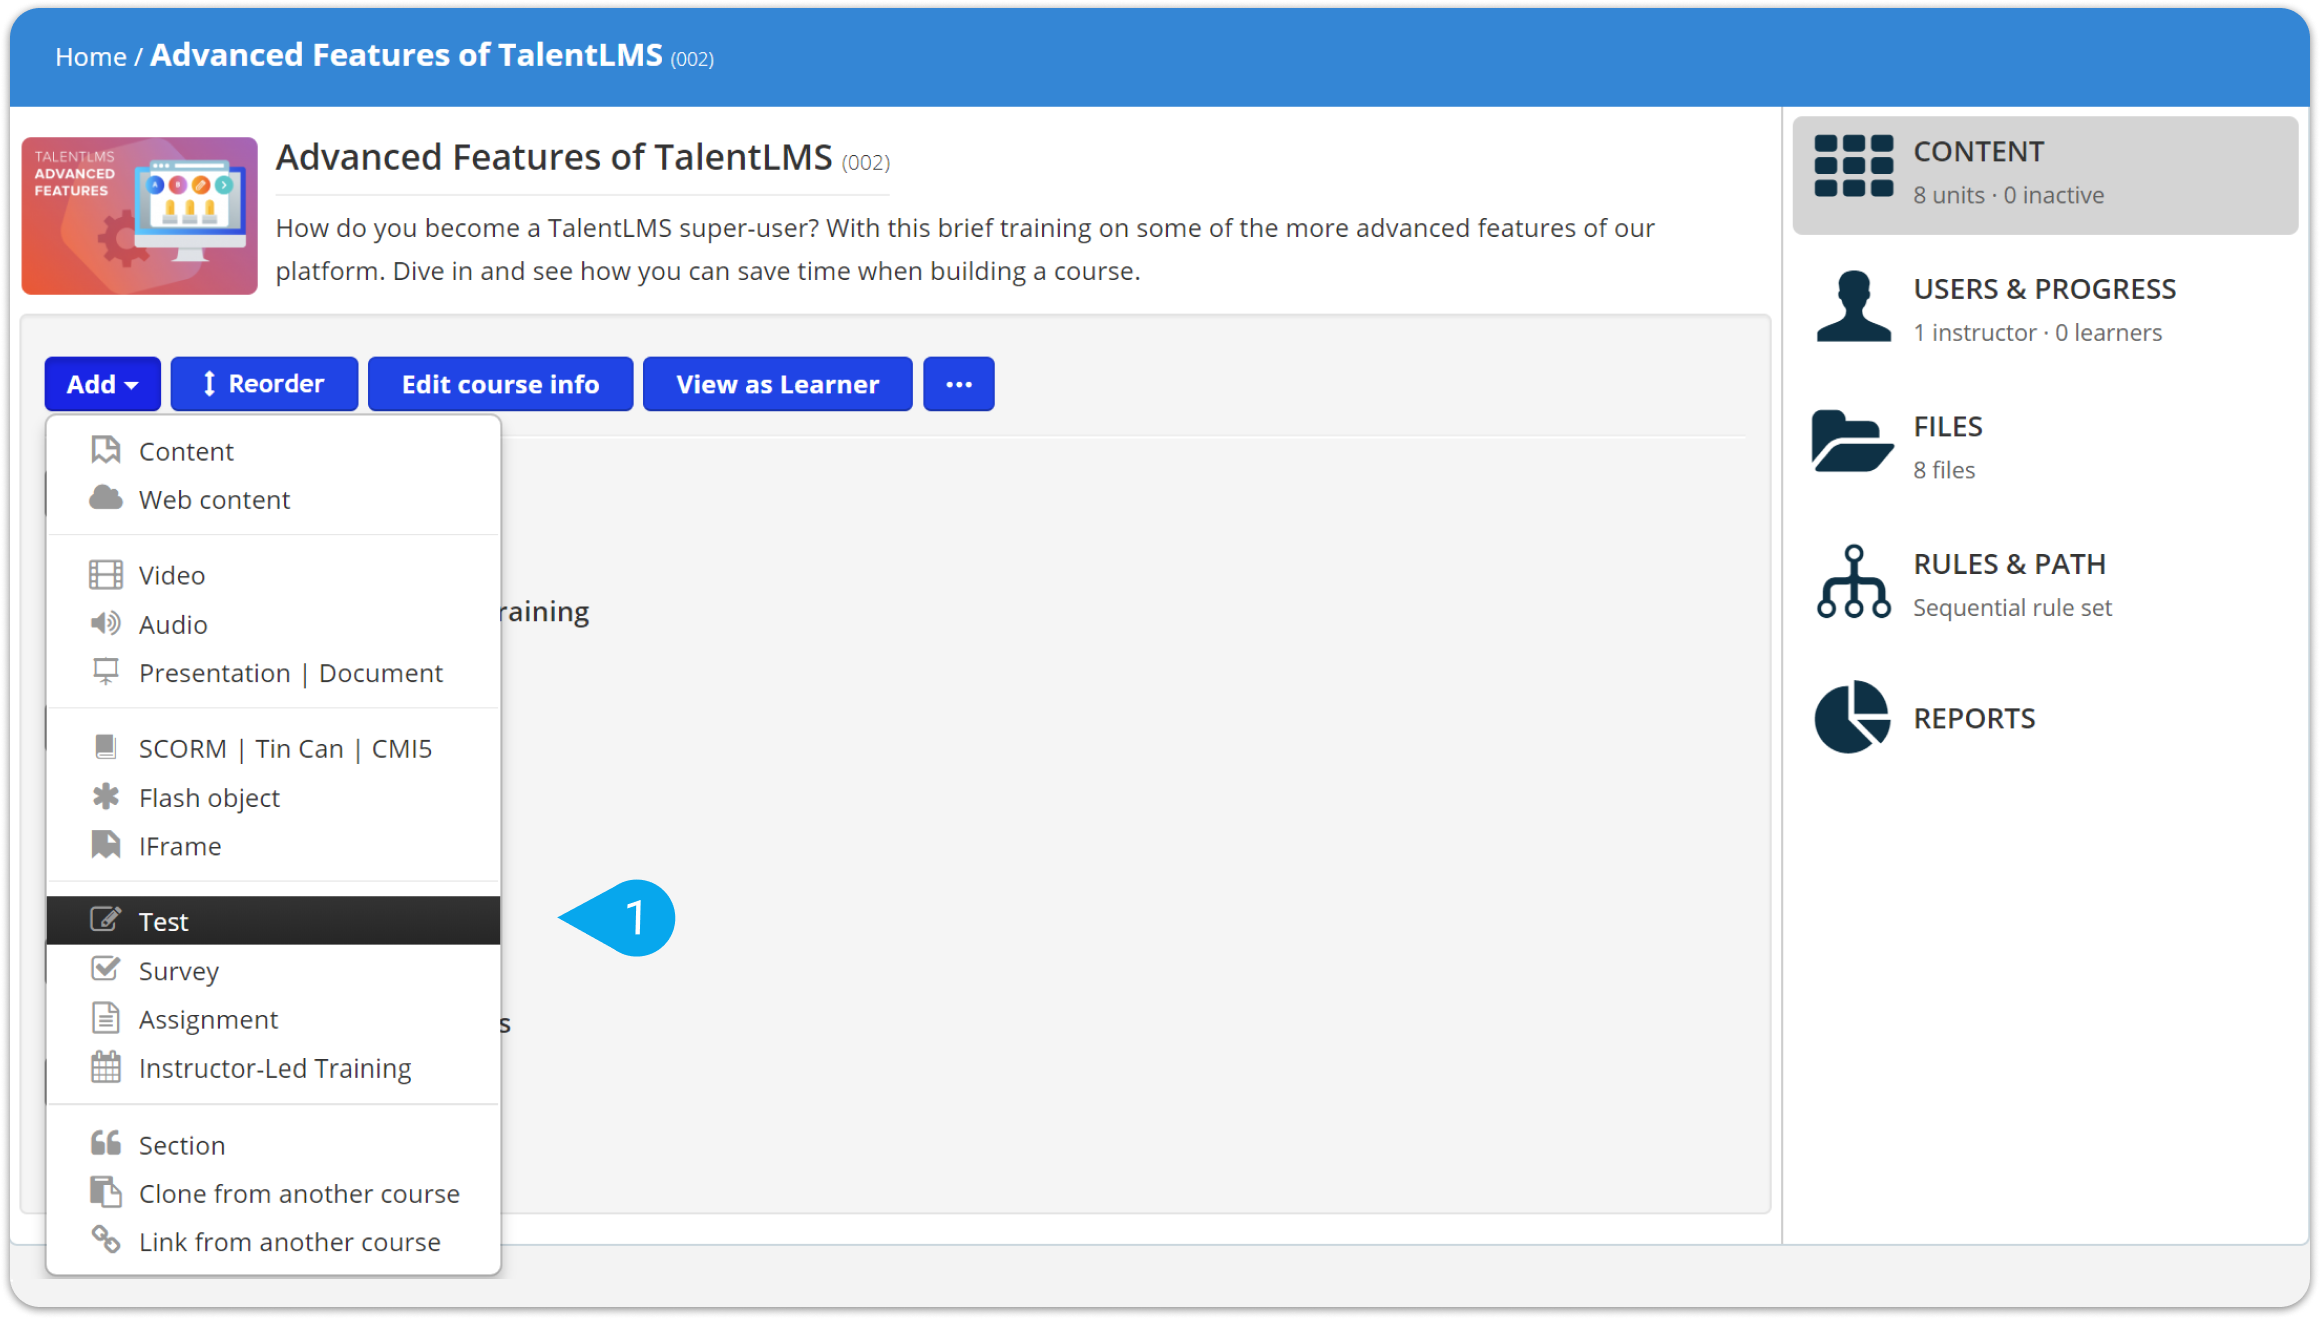Click the course thumbnail image
Viewport: 2320px width, 1319px height.
pyautogui.click(x=140, y=216)
